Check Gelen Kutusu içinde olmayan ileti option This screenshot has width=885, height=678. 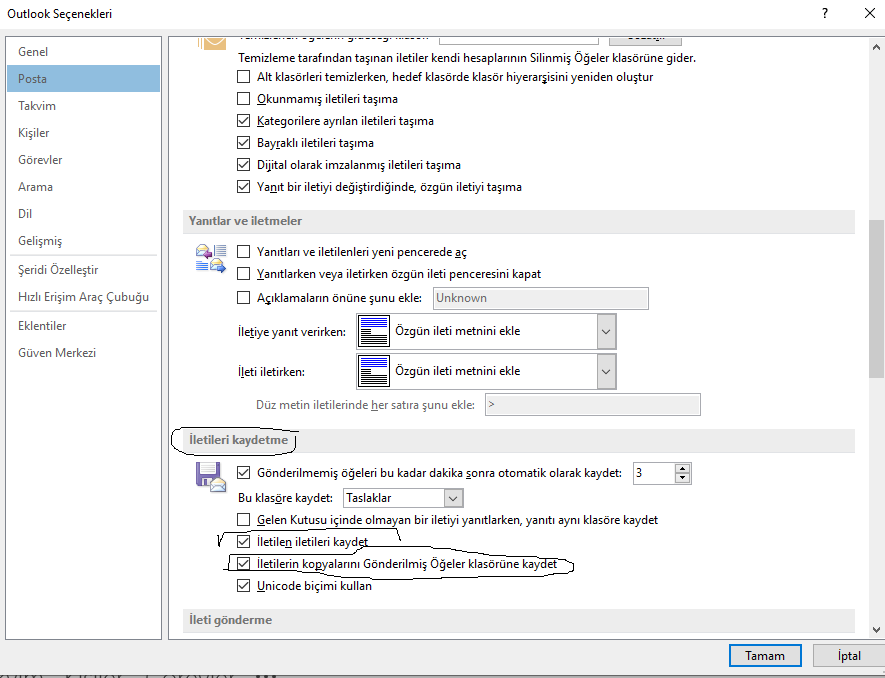[x=243, y=520]
